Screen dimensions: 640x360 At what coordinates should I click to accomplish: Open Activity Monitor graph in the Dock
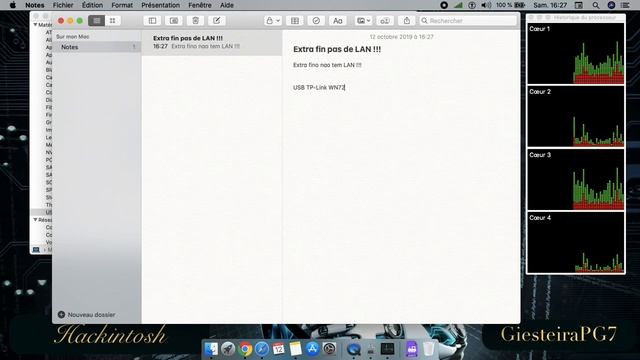[x=387, y=349]
